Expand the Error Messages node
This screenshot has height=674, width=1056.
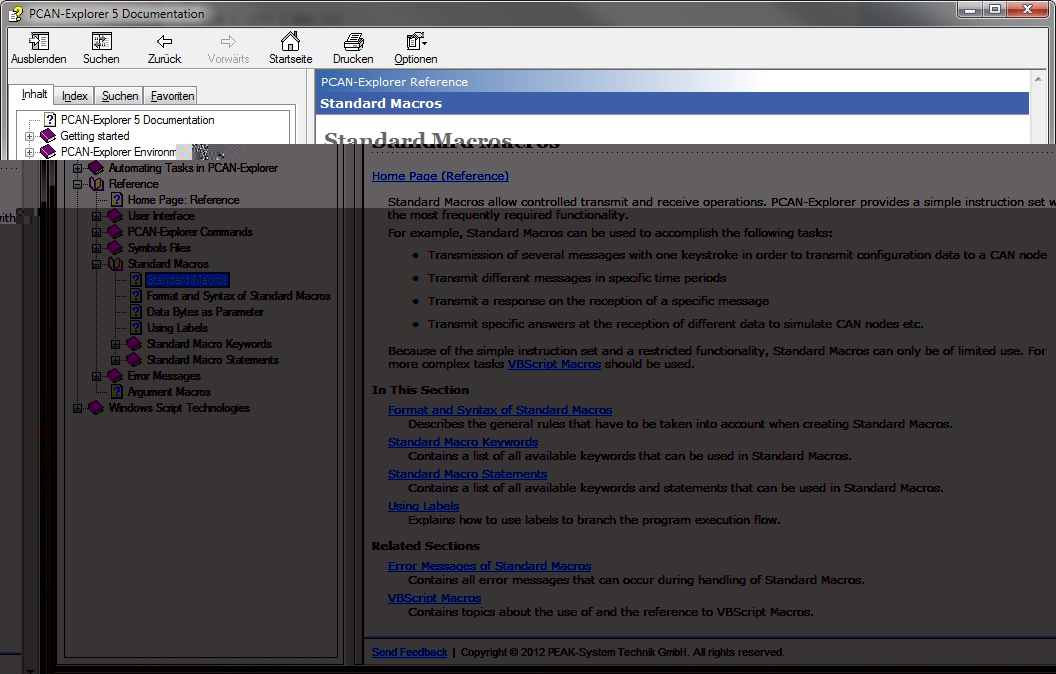click(x=96, y=376)
